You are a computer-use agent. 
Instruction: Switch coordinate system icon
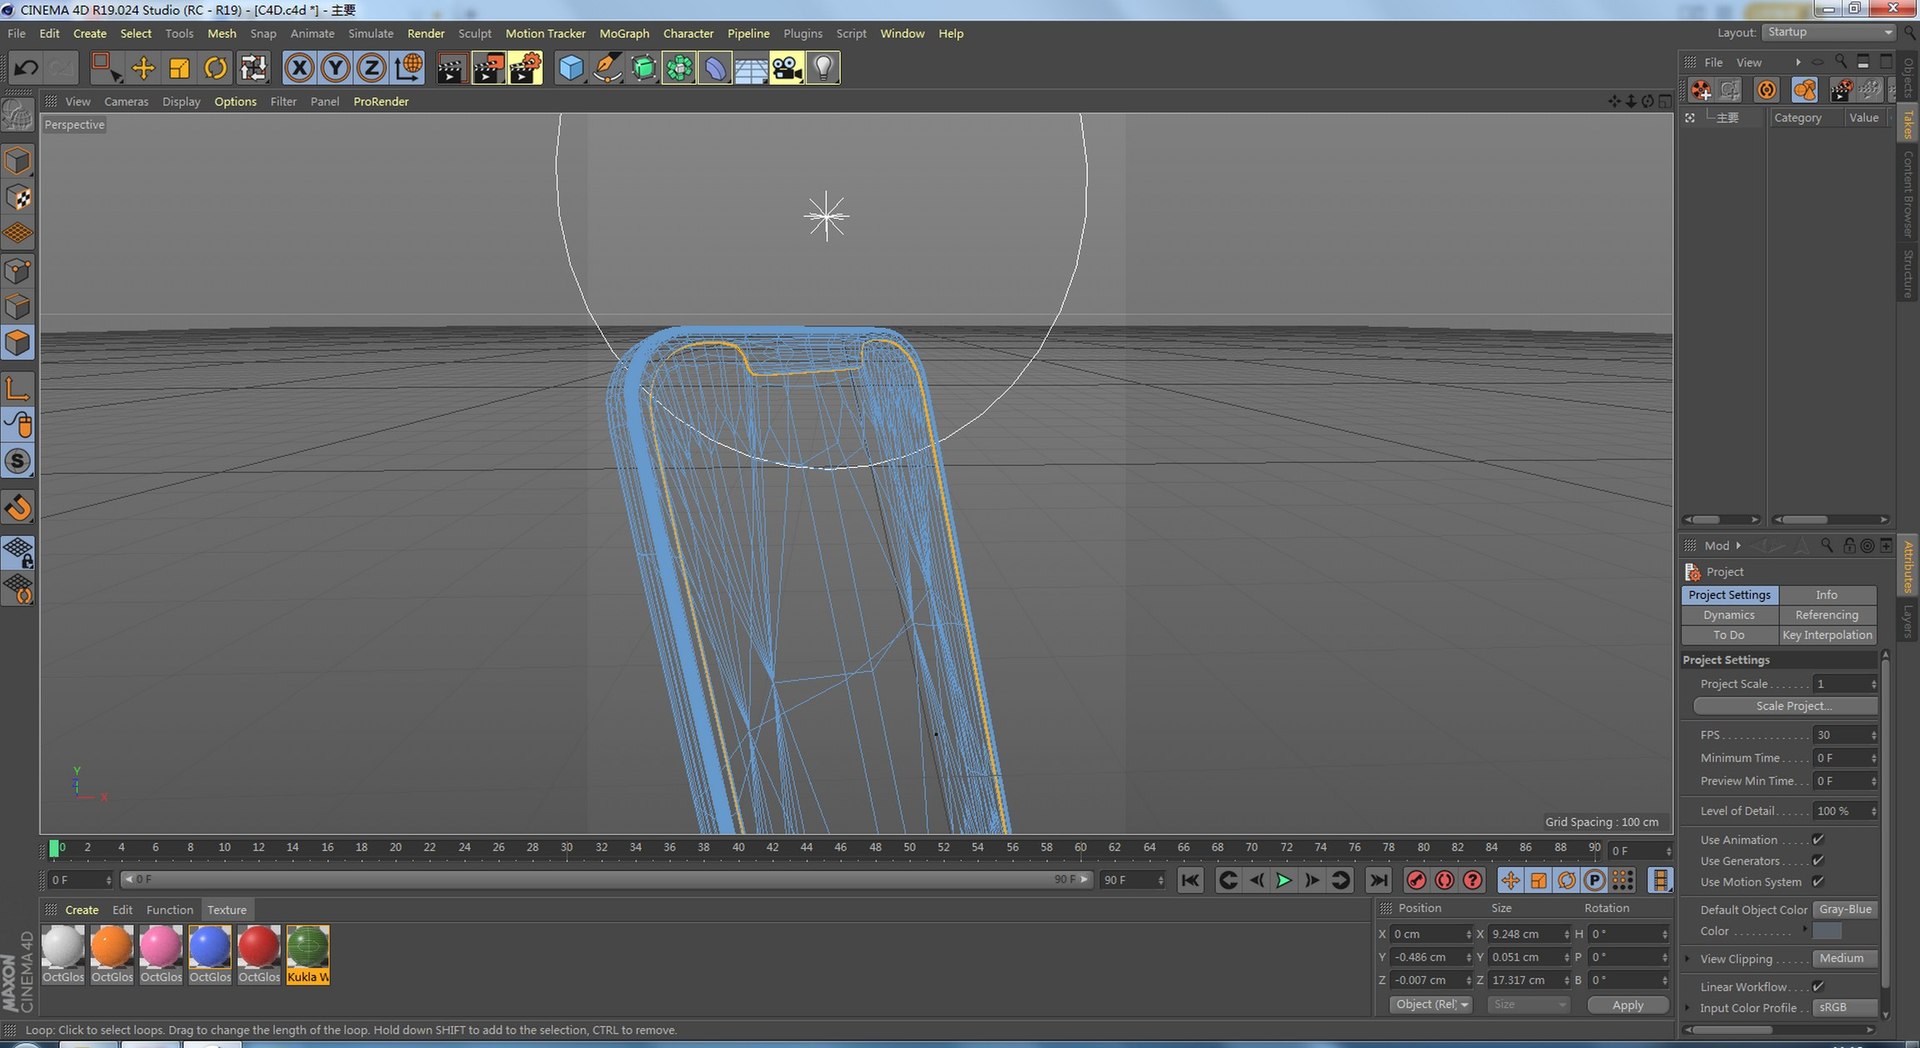coord(408,68)
